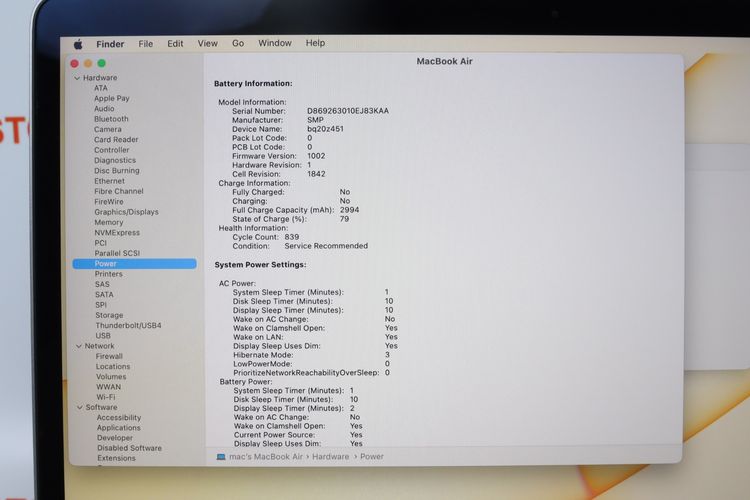Select FireWire in the sidebar
750x500 pixels.
pos(109,202)
